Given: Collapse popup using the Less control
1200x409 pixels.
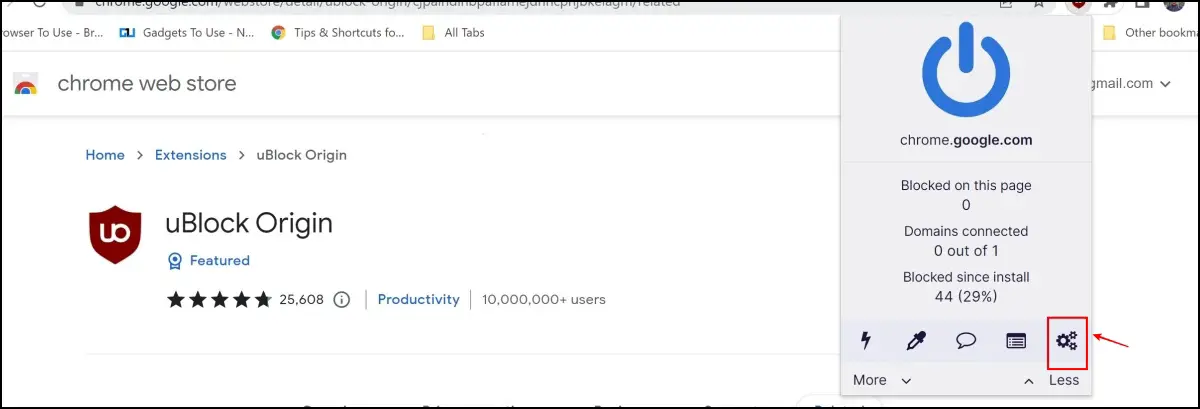Looking at the screenshot, I should pyautogui.click(x=1052, y=380).
